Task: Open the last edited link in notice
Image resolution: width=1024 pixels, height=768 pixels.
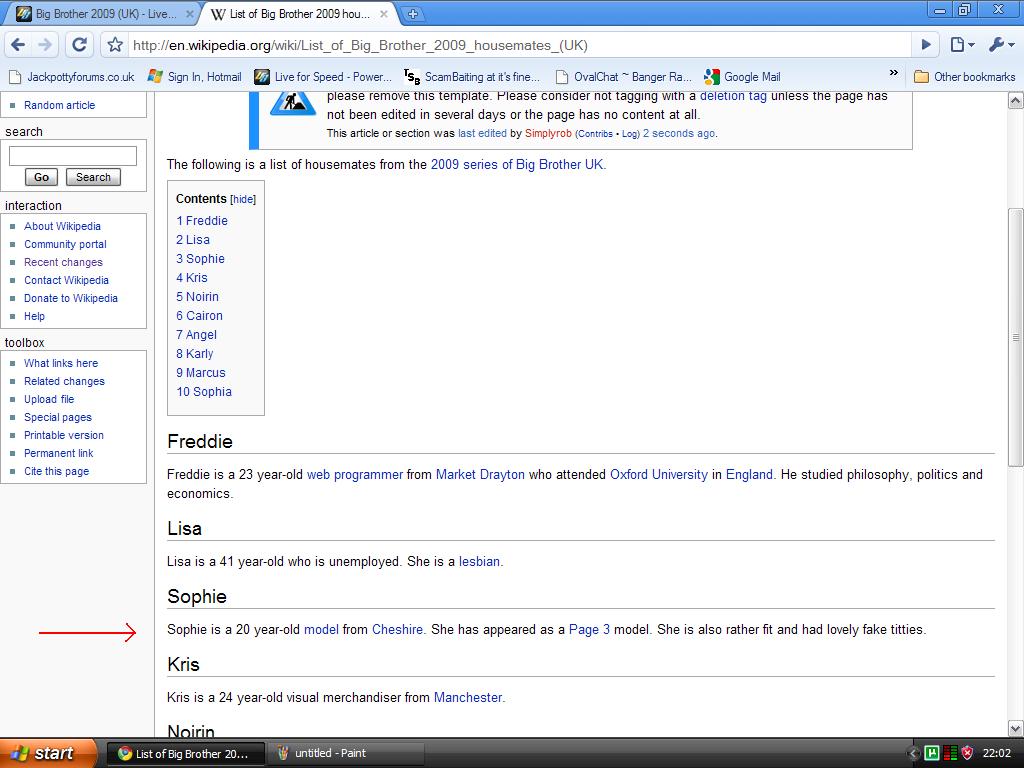Action: point(482,133)
